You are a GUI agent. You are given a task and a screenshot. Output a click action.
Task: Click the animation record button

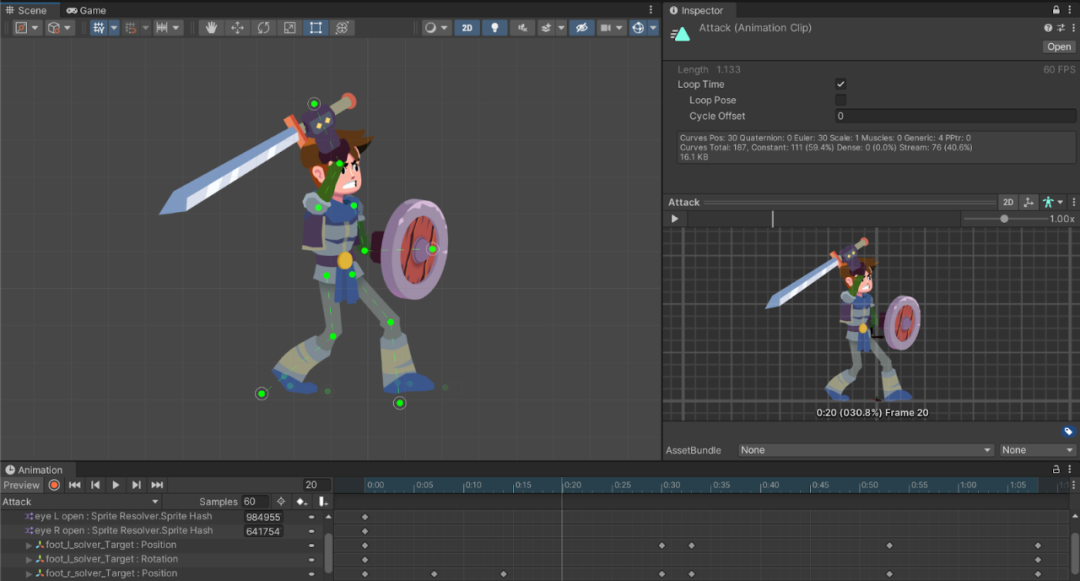(x=54, y=485)
